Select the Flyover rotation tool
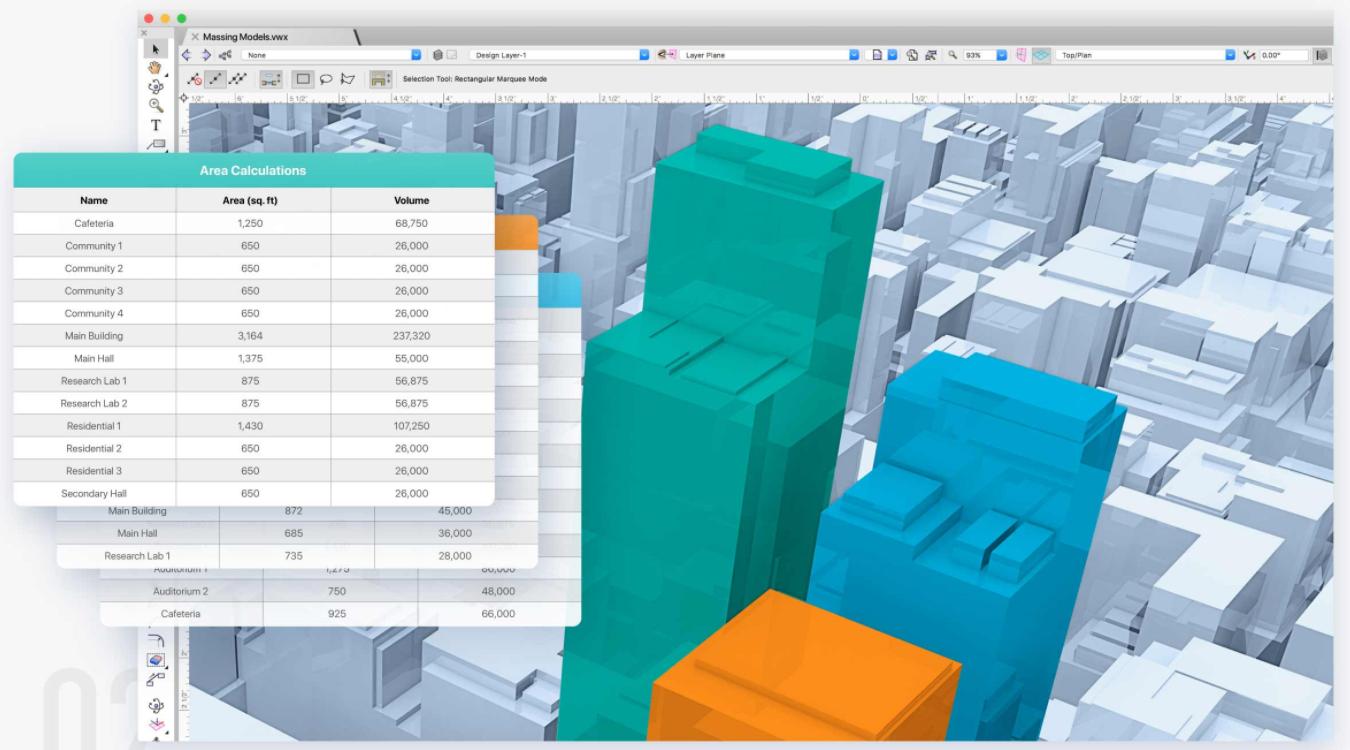This screenshot has width=1350, height=750. click(x=156, y=85)
